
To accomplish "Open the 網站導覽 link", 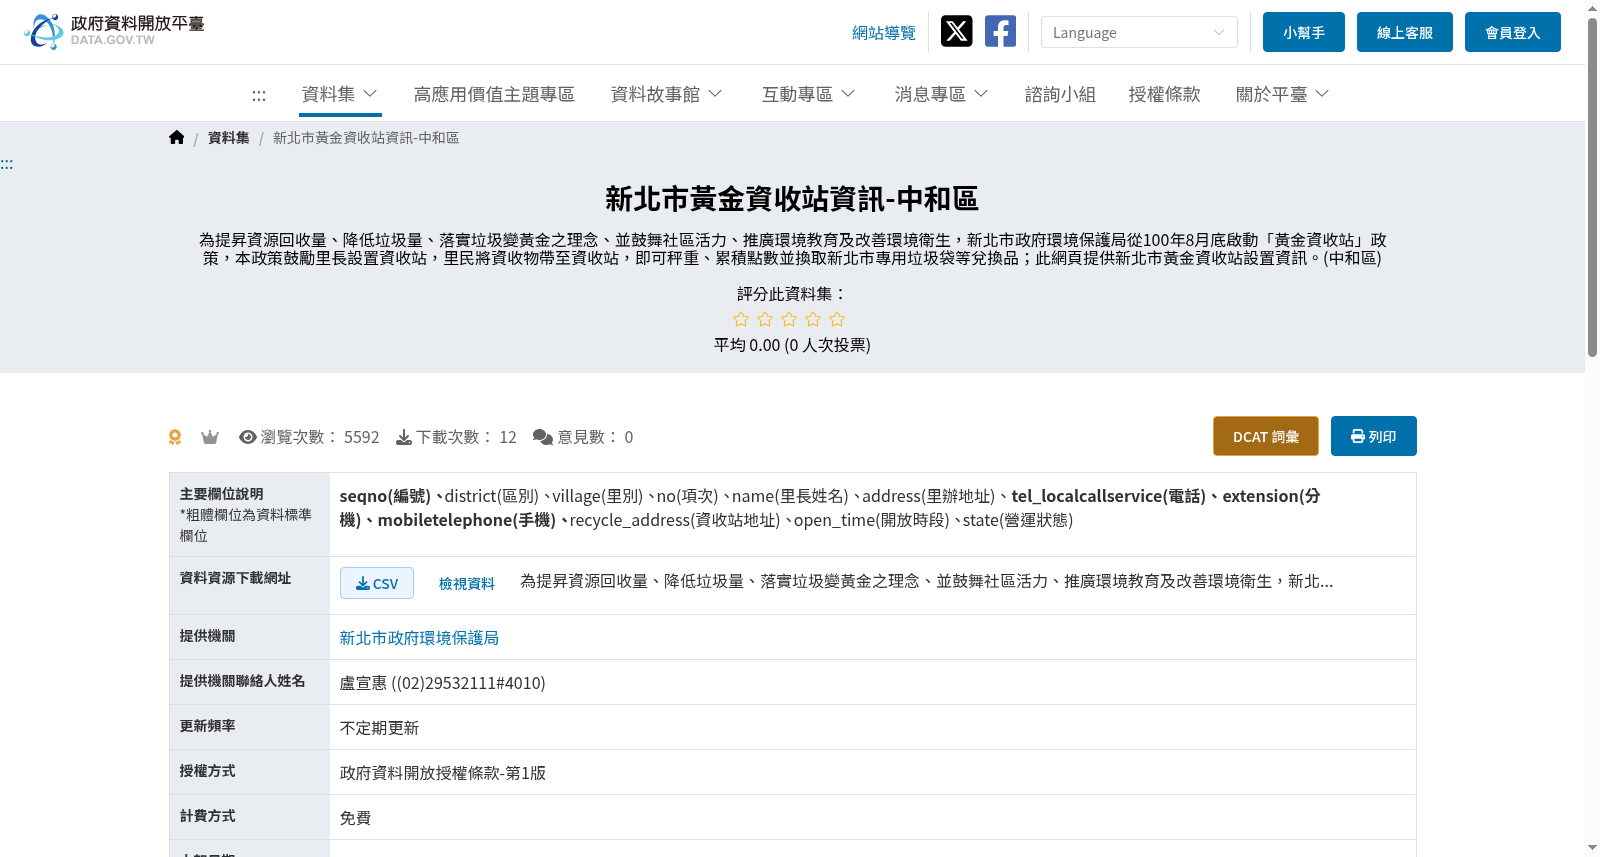I will (884, 33).
